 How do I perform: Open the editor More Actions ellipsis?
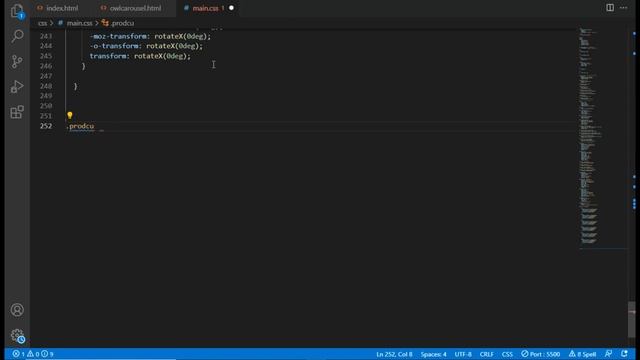[x=624, y=8]
